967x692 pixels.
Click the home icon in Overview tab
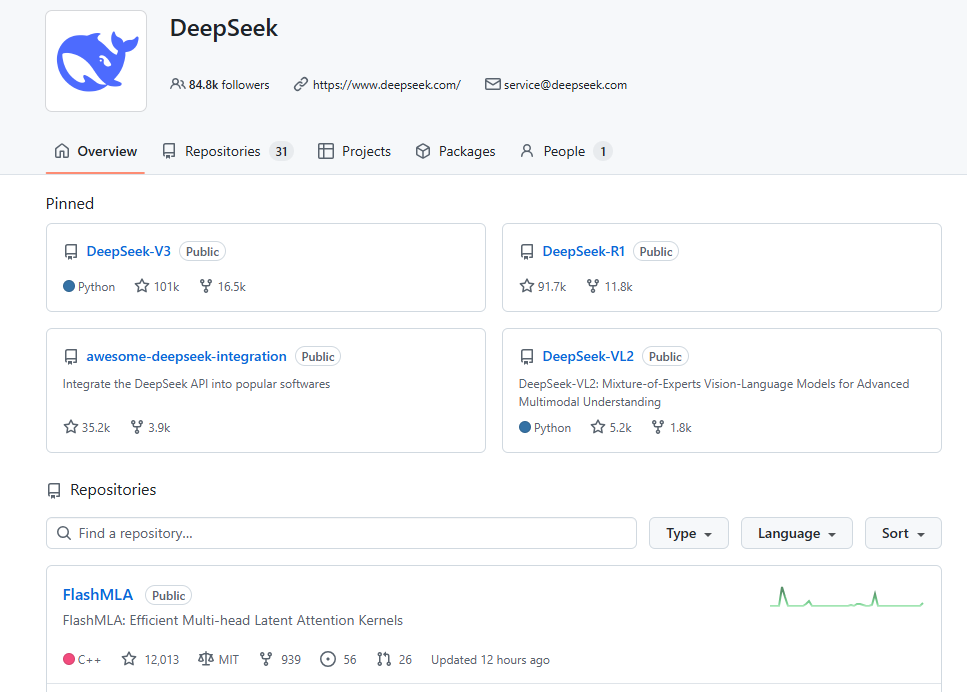[62, 151]
